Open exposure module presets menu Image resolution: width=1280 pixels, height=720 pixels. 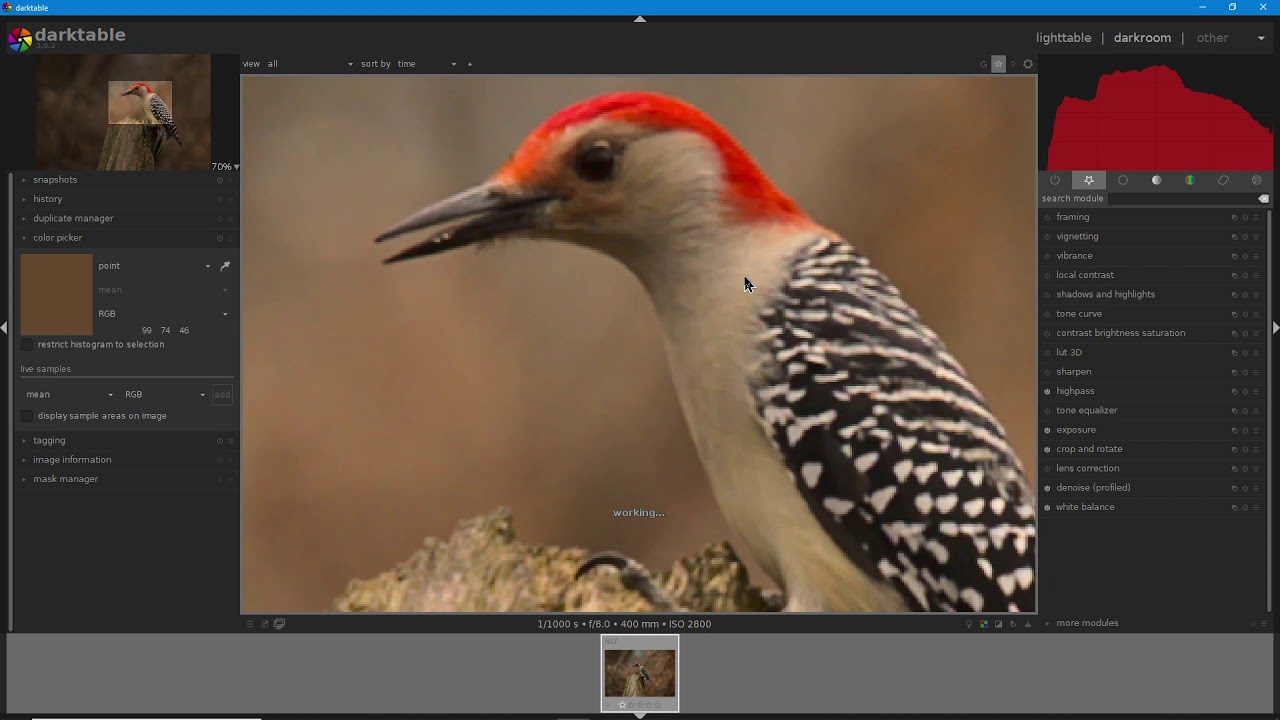[1256, 430]
